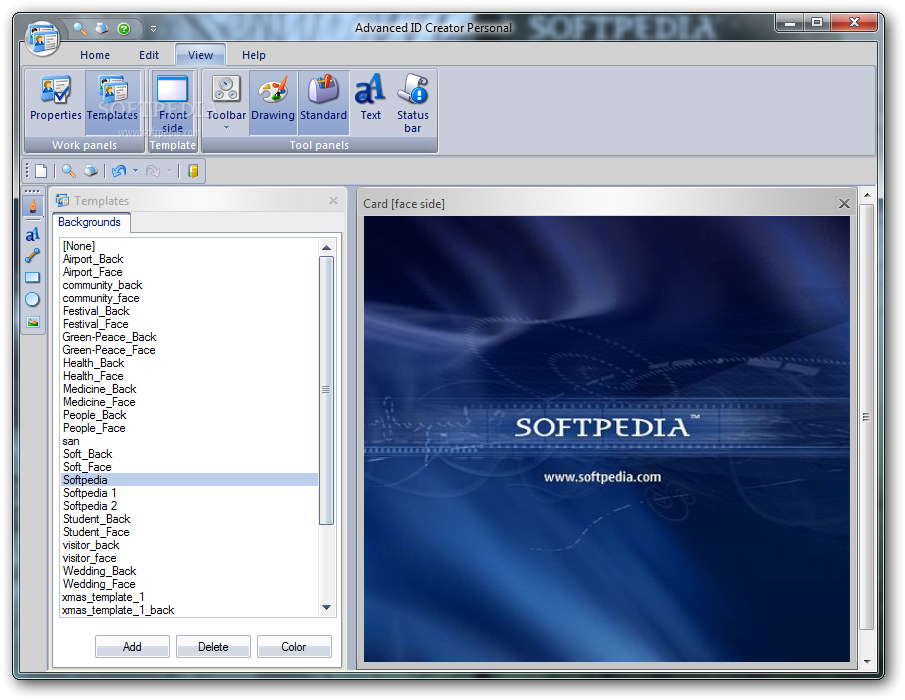Screen dimensions: 905x700
Task: Click the printer icon in the standard toolbar
Action: coord(91,171)
